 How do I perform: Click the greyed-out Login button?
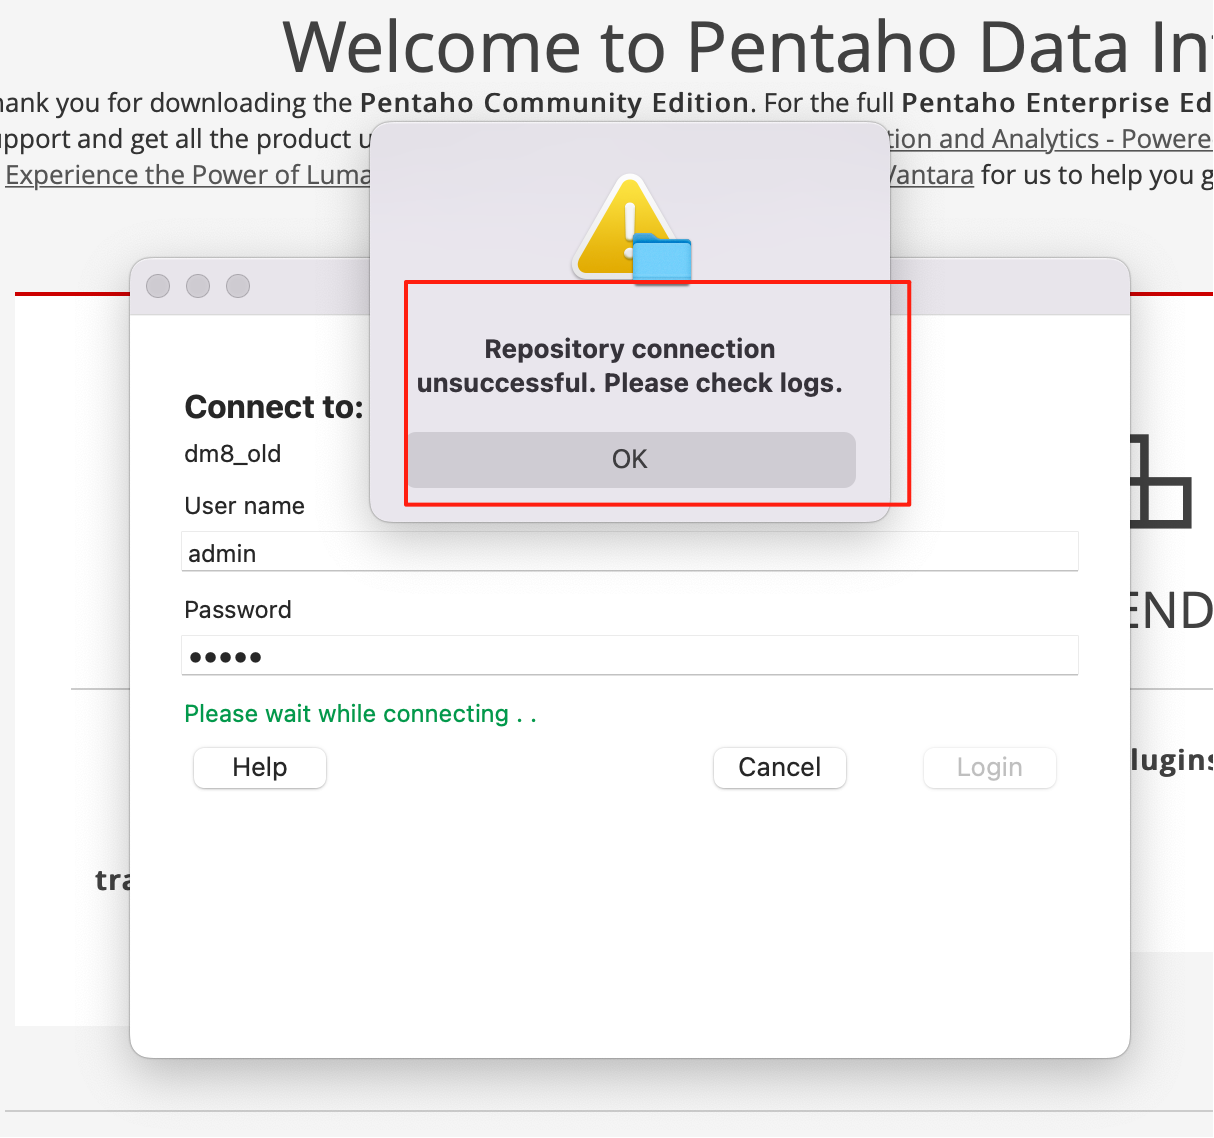990,768
